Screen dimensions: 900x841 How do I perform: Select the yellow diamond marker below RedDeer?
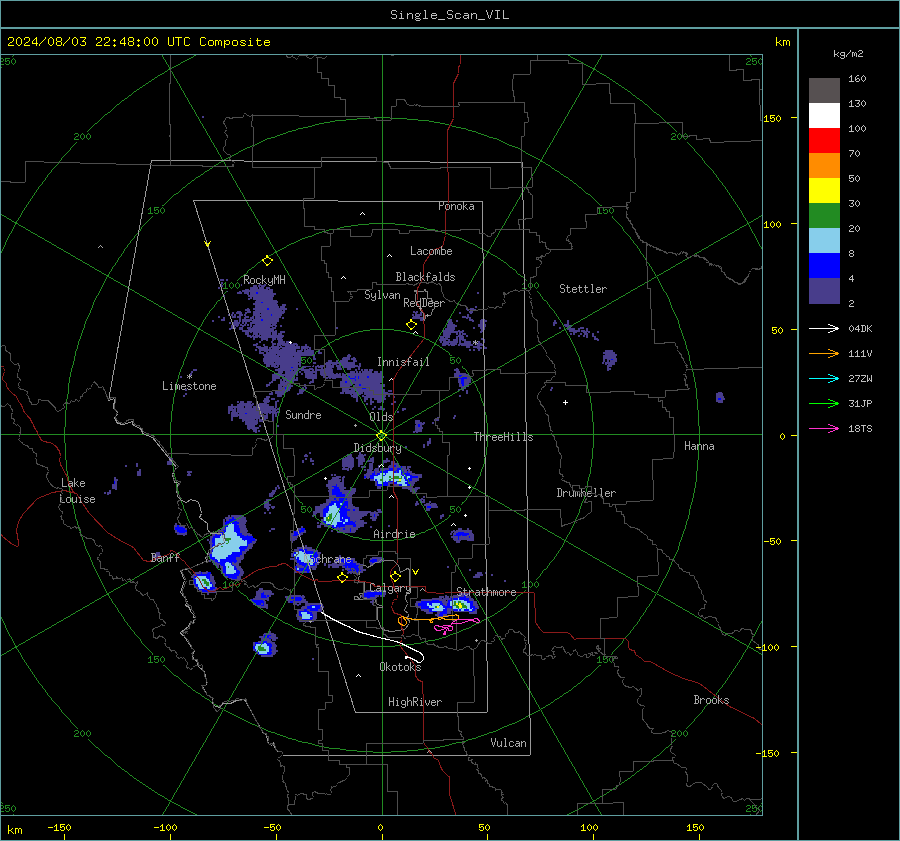coord(412,325)
